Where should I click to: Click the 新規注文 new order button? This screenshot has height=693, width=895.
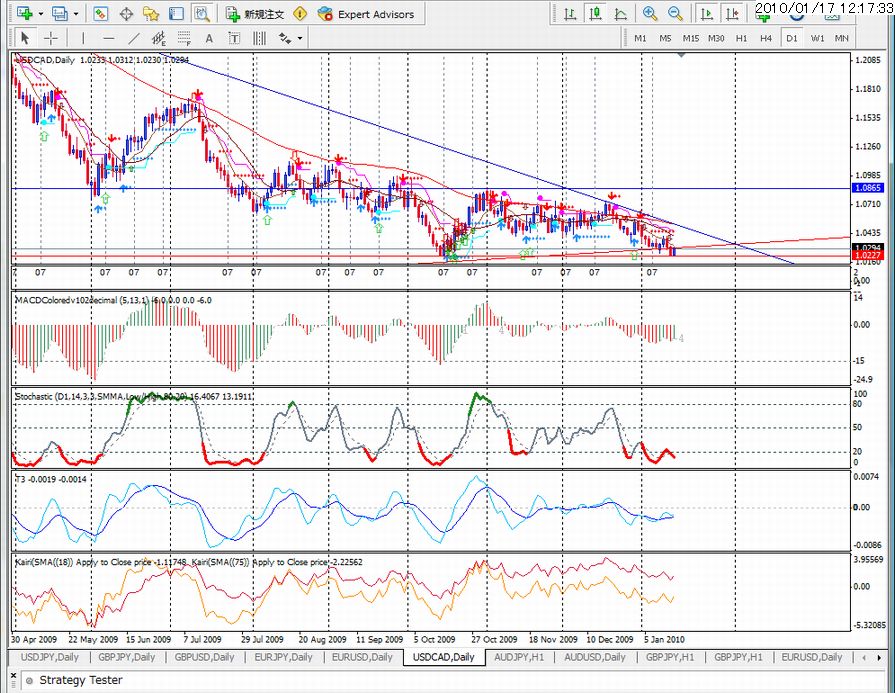(256, 14)
